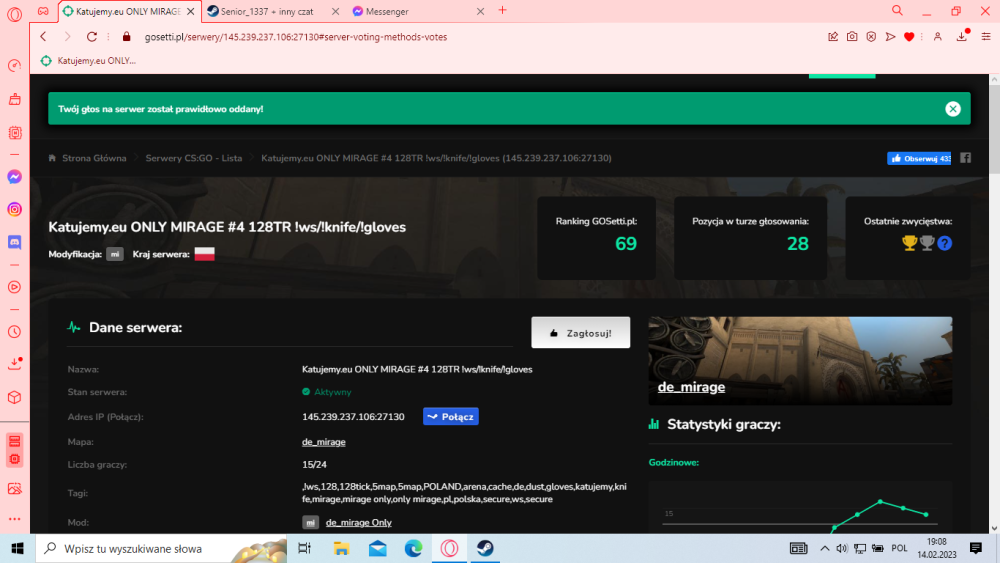
Task: Click the mi modification badge
Action: [x=115, y=254]
